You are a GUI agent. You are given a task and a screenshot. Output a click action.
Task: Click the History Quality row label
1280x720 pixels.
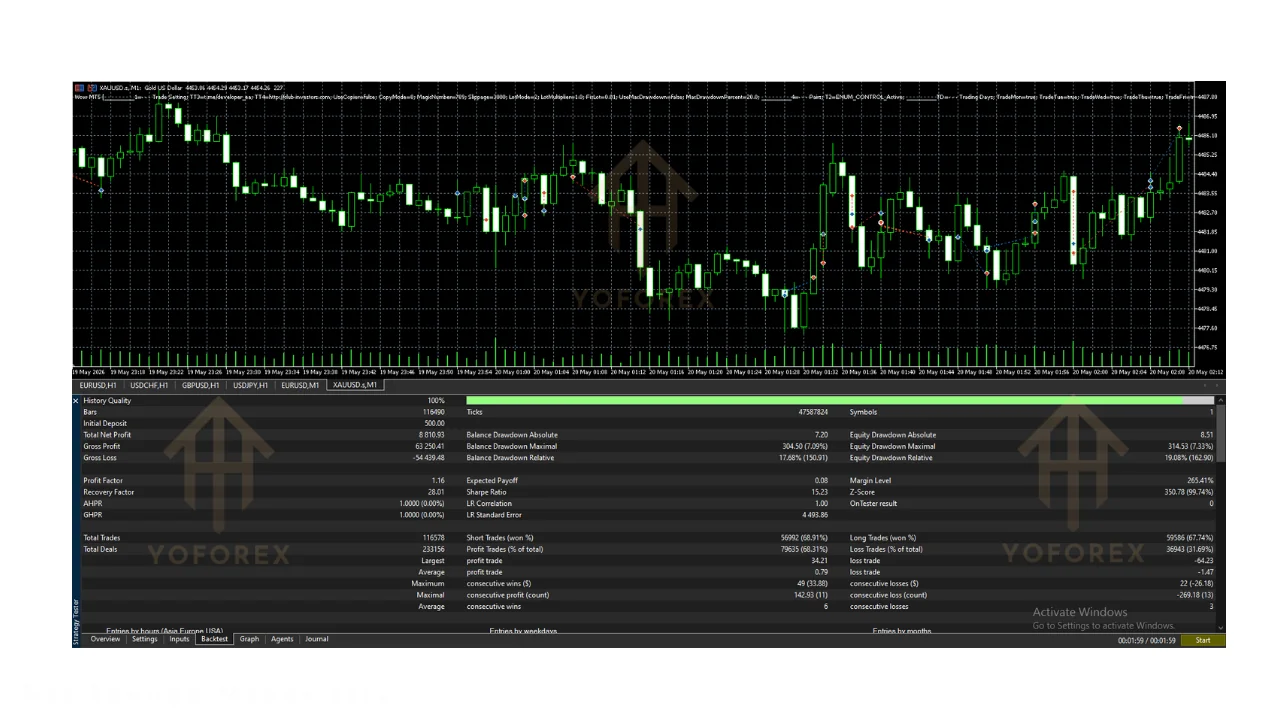click(x=107, y=401)
